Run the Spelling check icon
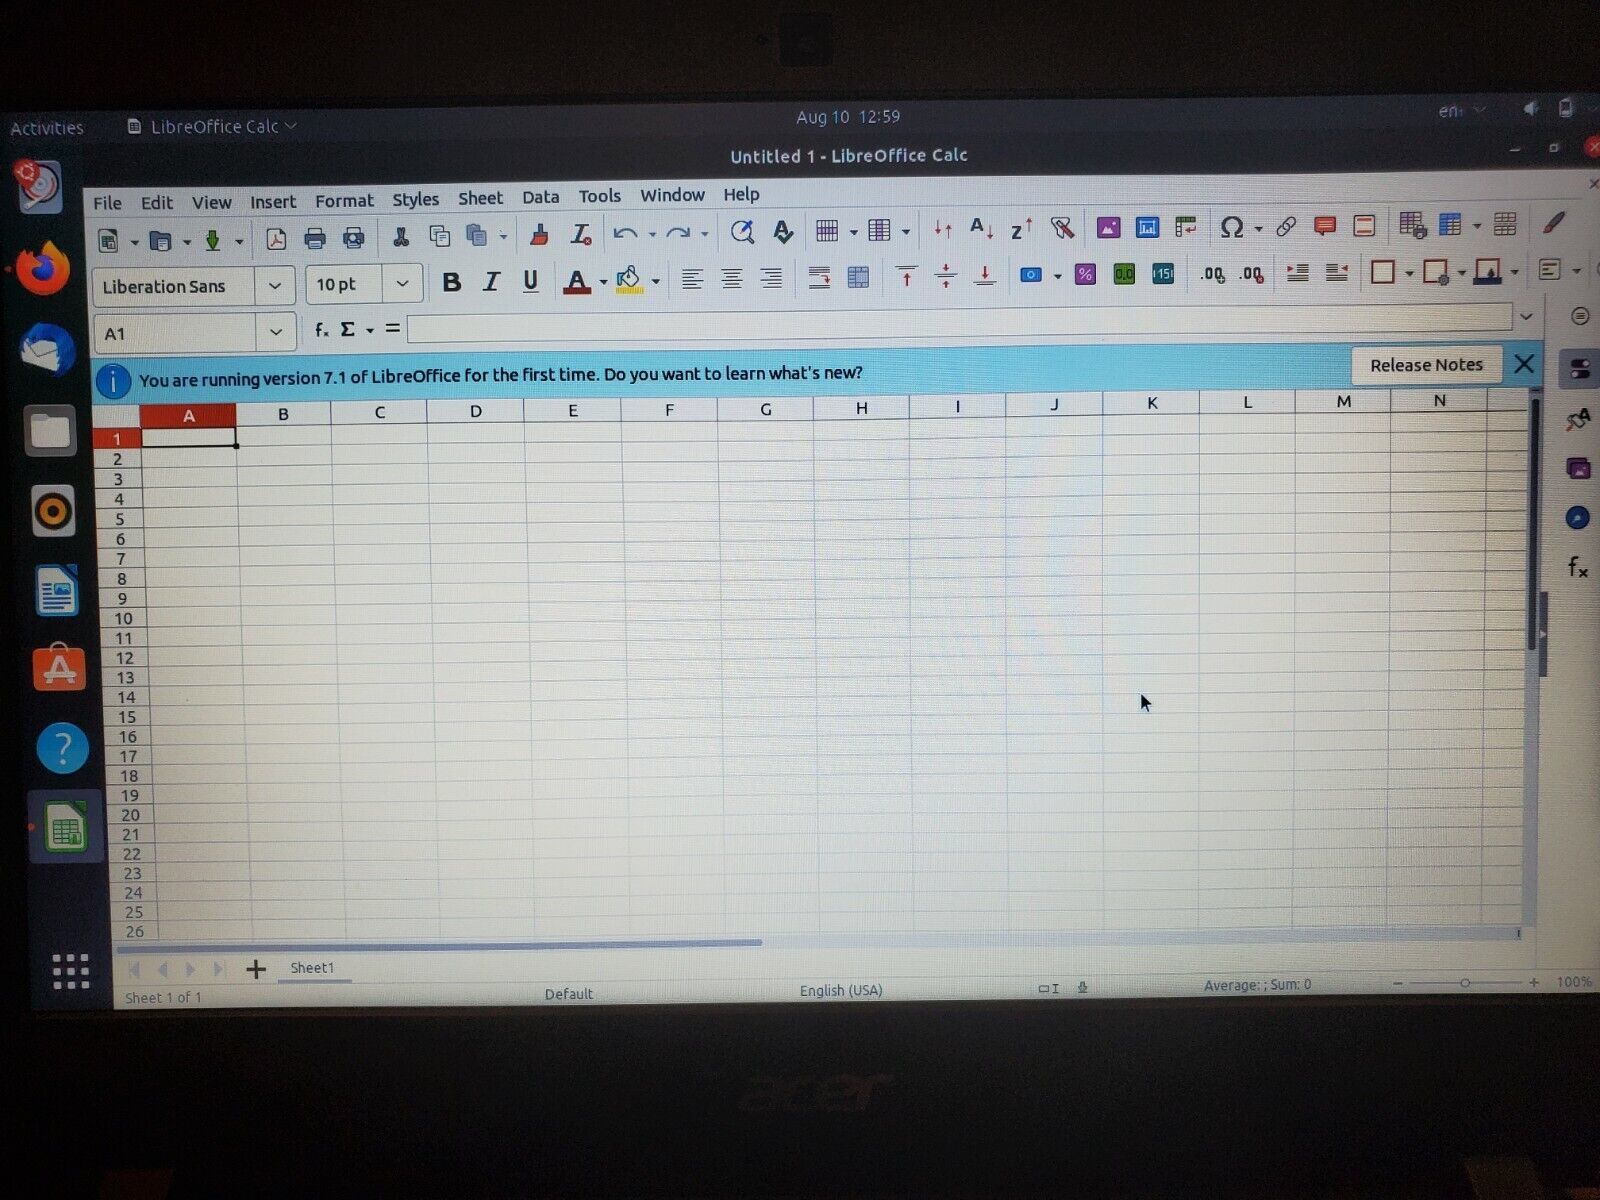Viewport: 1600px width, 1200px height. click(783, 232)
